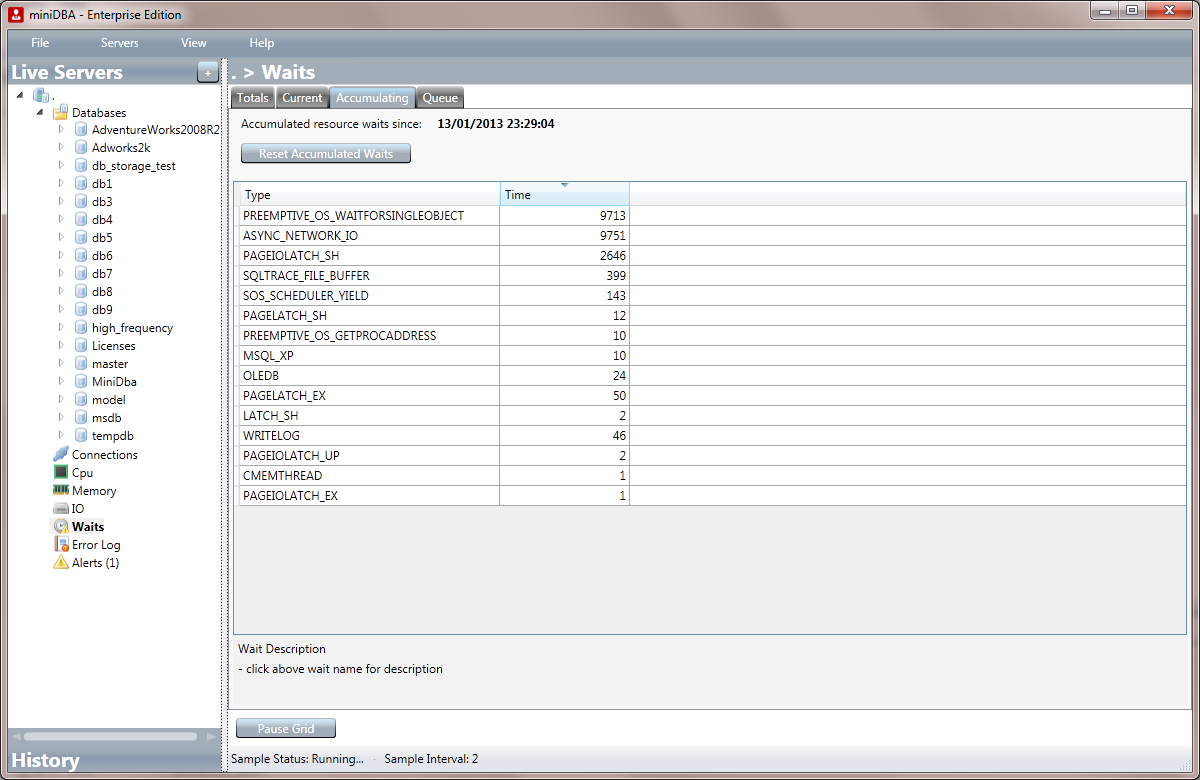Image resolution: width=1200 pixels, height=780 pixels.
Task: Expand the db_storage_test node
Action: click(x=61, y=166)
